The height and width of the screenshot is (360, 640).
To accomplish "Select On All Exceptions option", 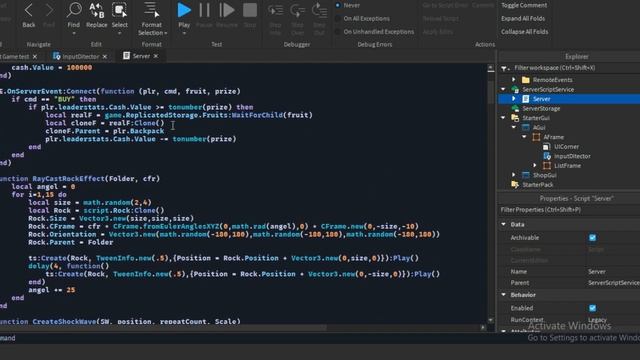I will pos(338,18).
